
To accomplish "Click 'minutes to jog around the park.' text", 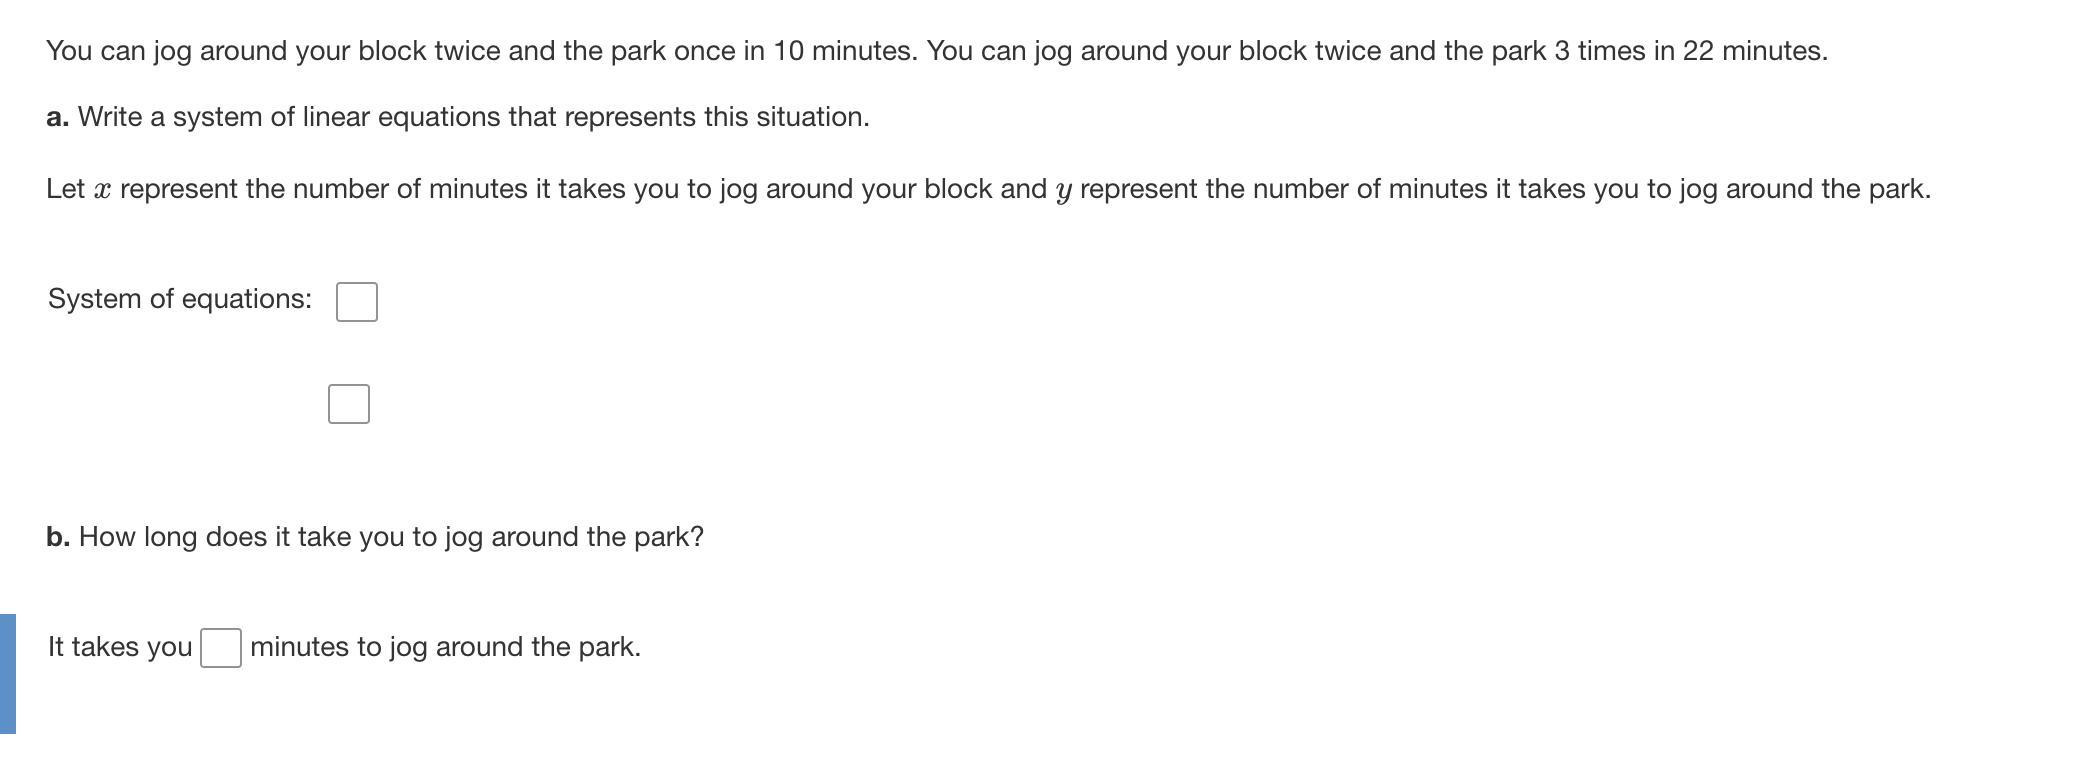I will (x=446, y=647).
